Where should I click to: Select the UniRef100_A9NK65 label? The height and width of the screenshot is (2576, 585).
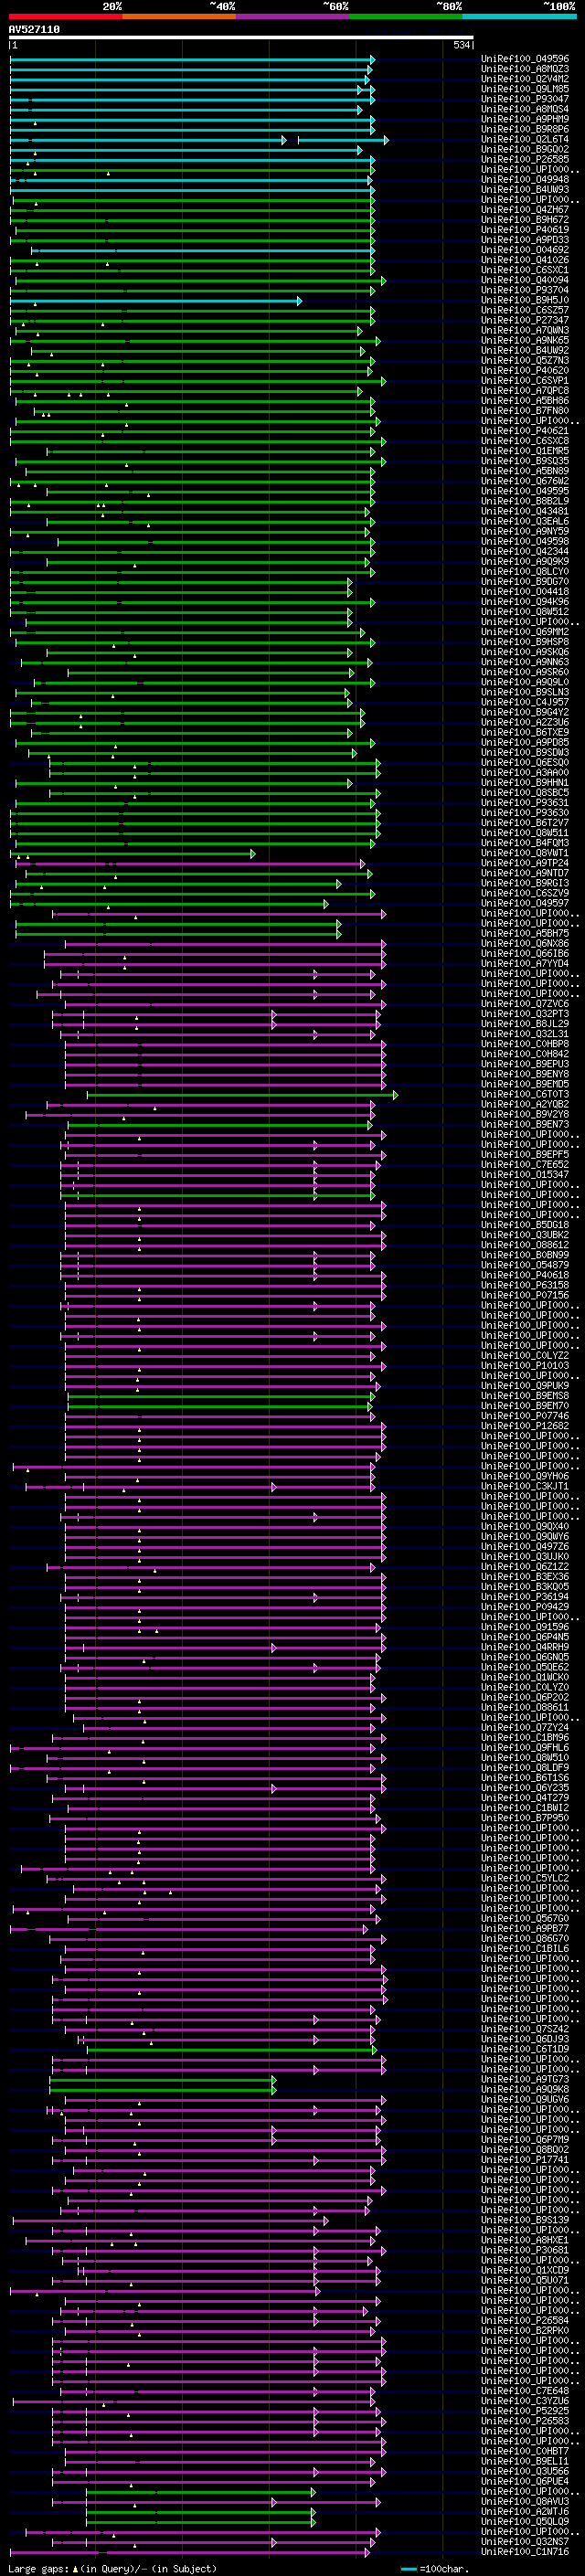pos(525,340)
